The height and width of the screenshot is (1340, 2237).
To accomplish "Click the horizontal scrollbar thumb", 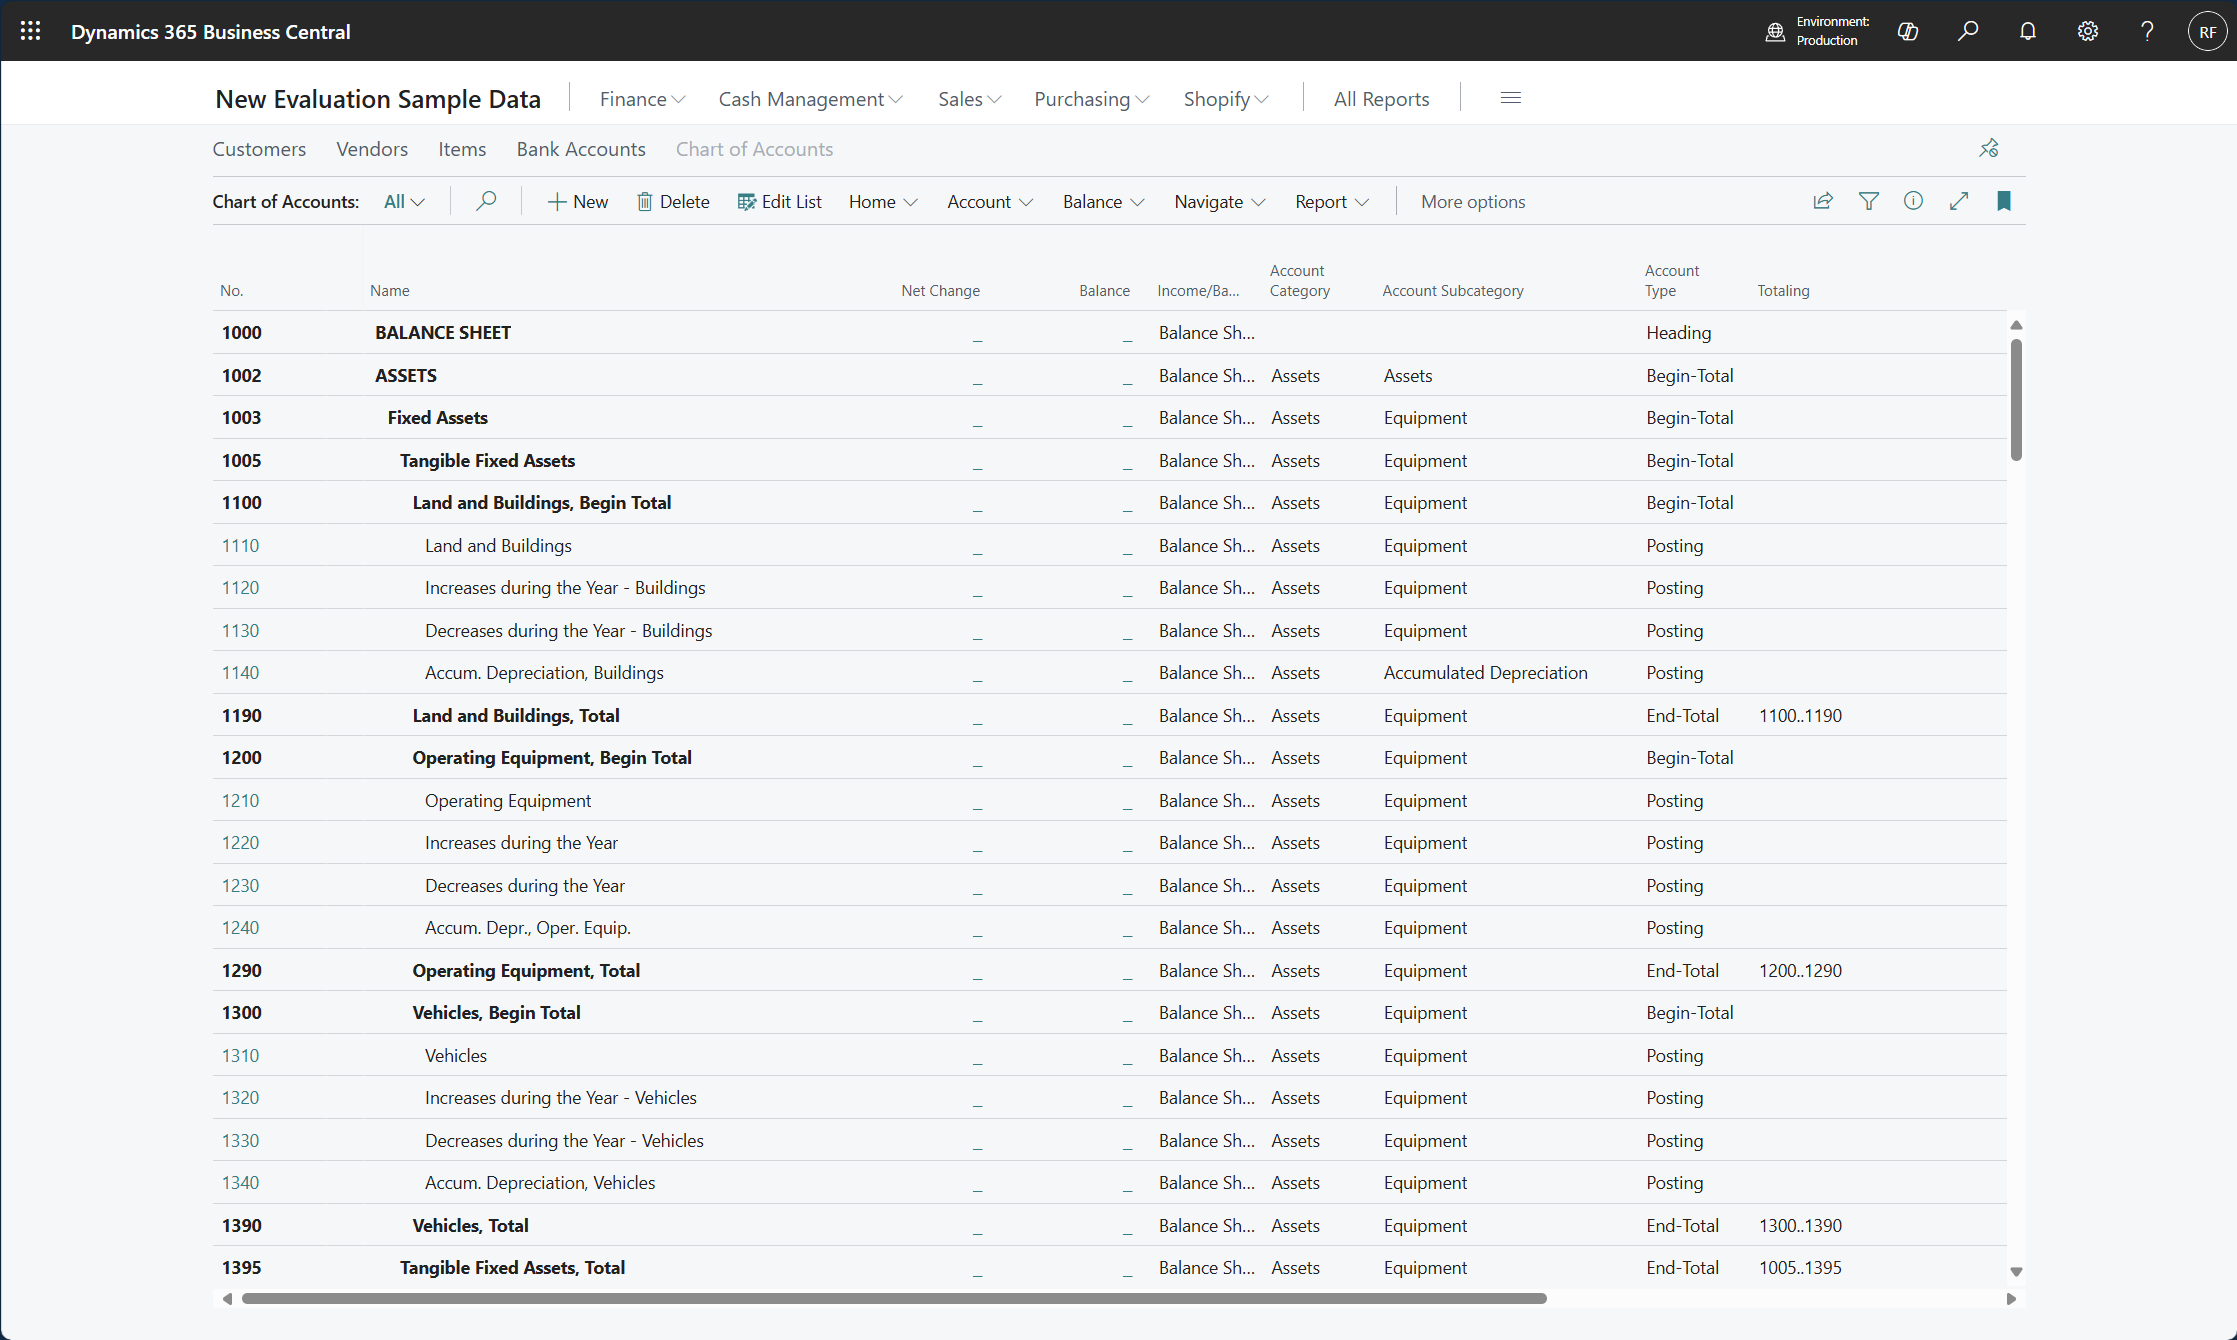I will tap(894, 1298).
